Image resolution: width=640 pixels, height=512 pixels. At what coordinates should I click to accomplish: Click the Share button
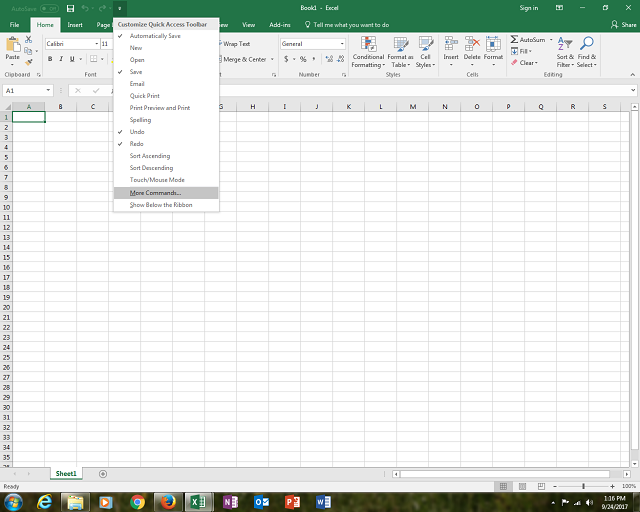(x=624, y=25)
